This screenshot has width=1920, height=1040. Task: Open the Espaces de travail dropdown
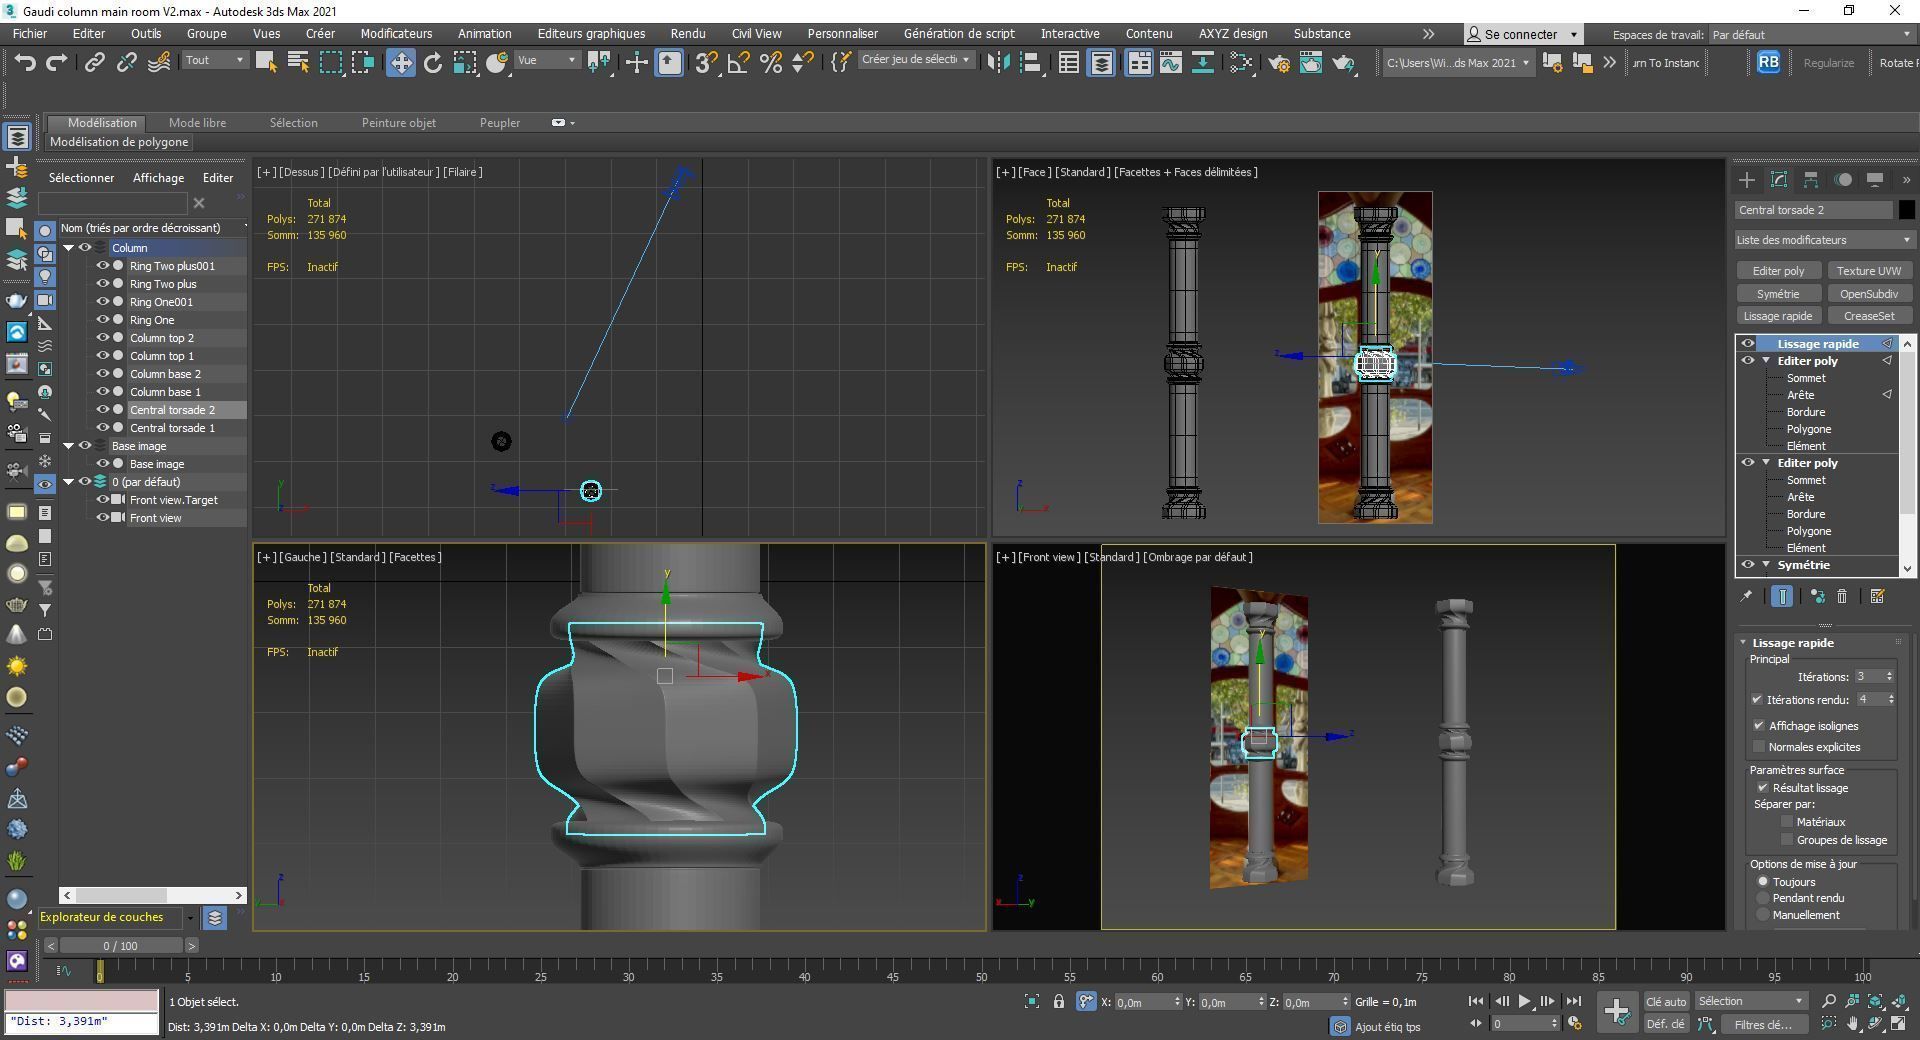tap(1811, 34)
